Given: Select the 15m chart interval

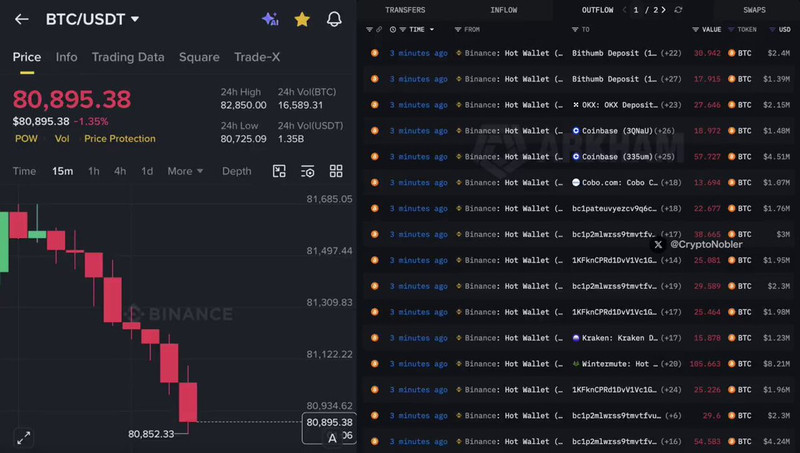Looking at the screenshot, I should click(63, 171).
